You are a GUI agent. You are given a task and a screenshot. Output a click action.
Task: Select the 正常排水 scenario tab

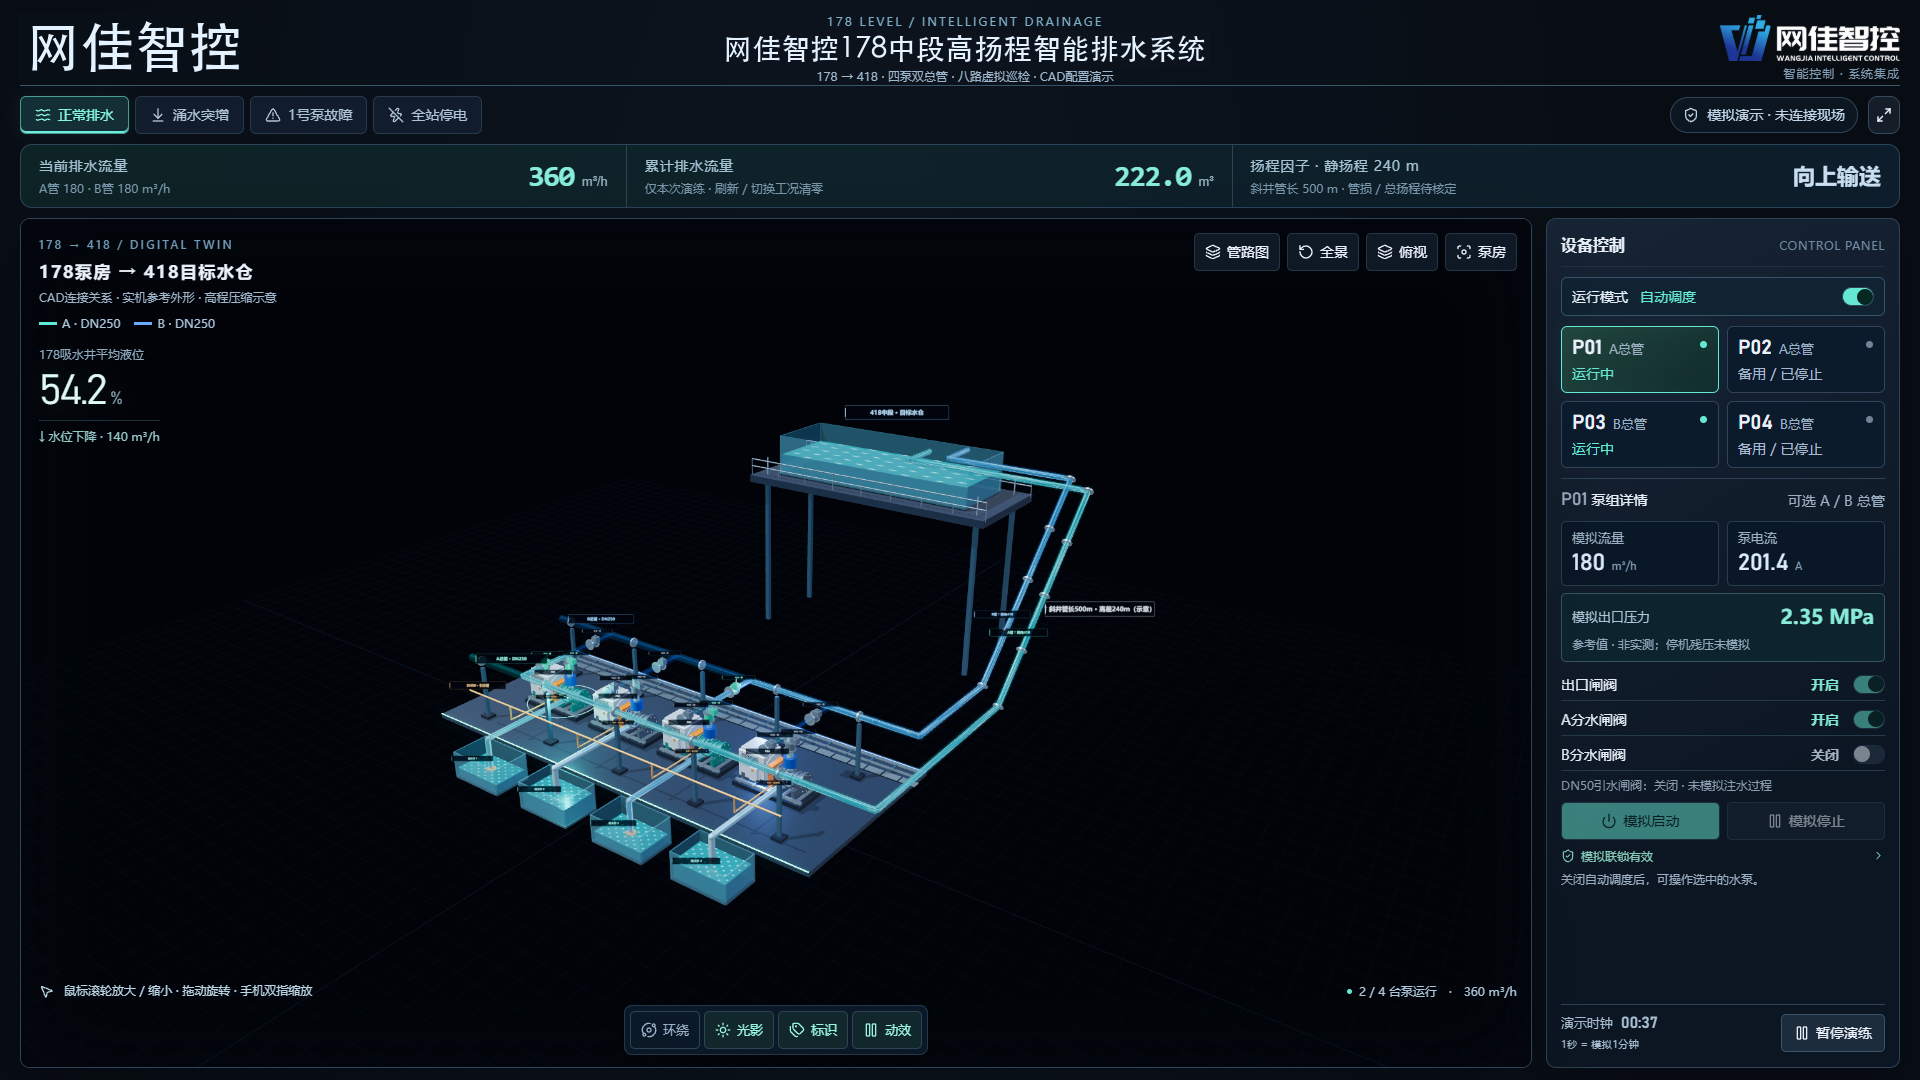pyautogui.click(x=75, y=115)
